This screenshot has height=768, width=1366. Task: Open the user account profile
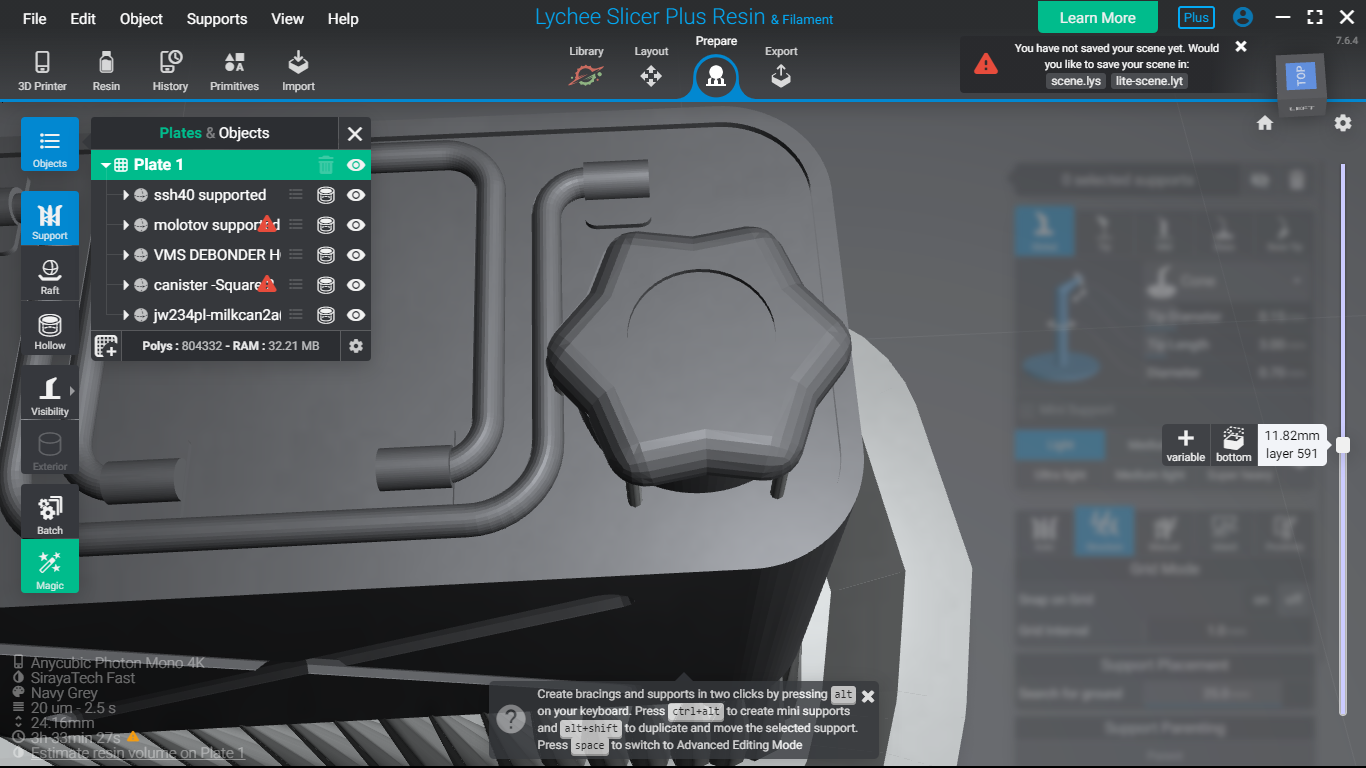[x=1243, y=18]
